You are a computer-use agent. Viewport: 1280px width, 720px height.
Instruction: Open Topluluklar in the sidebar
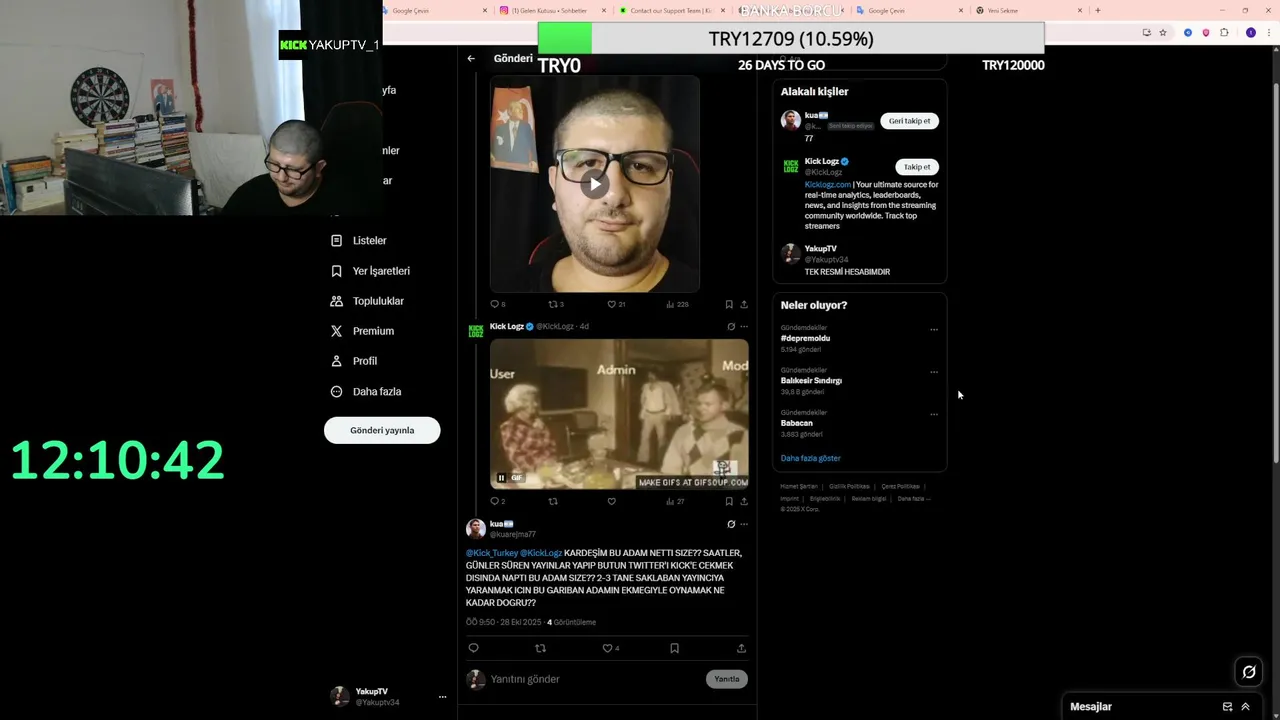pos(367,301)
